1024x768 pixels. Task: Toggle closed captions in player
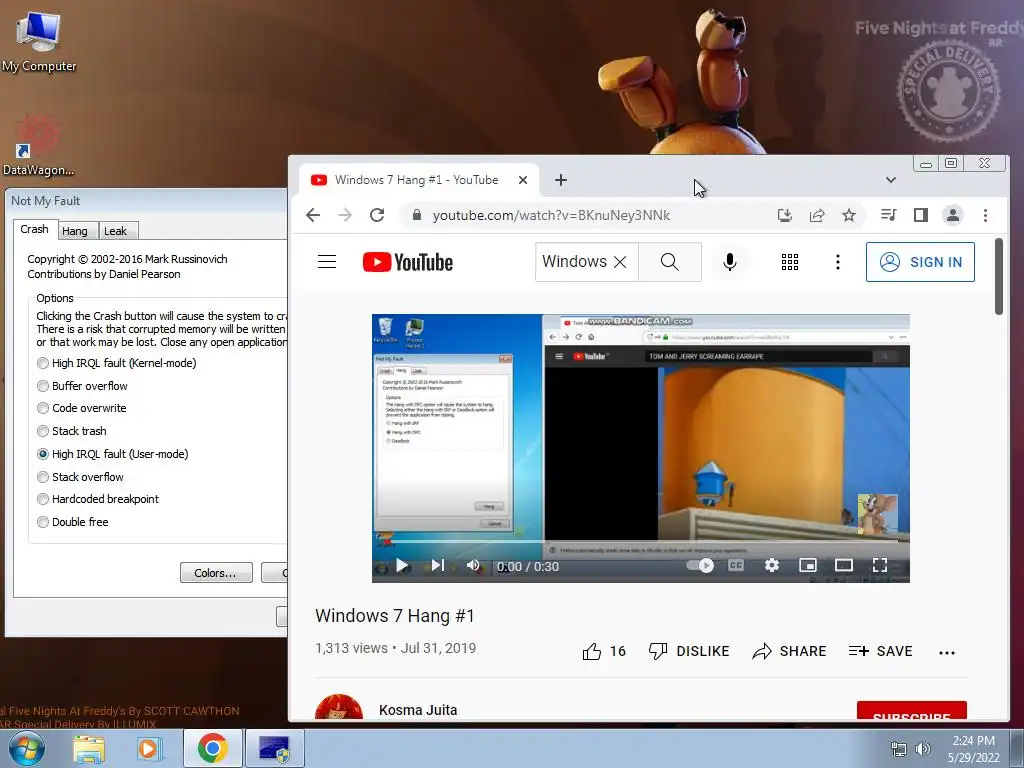(736, 566)
